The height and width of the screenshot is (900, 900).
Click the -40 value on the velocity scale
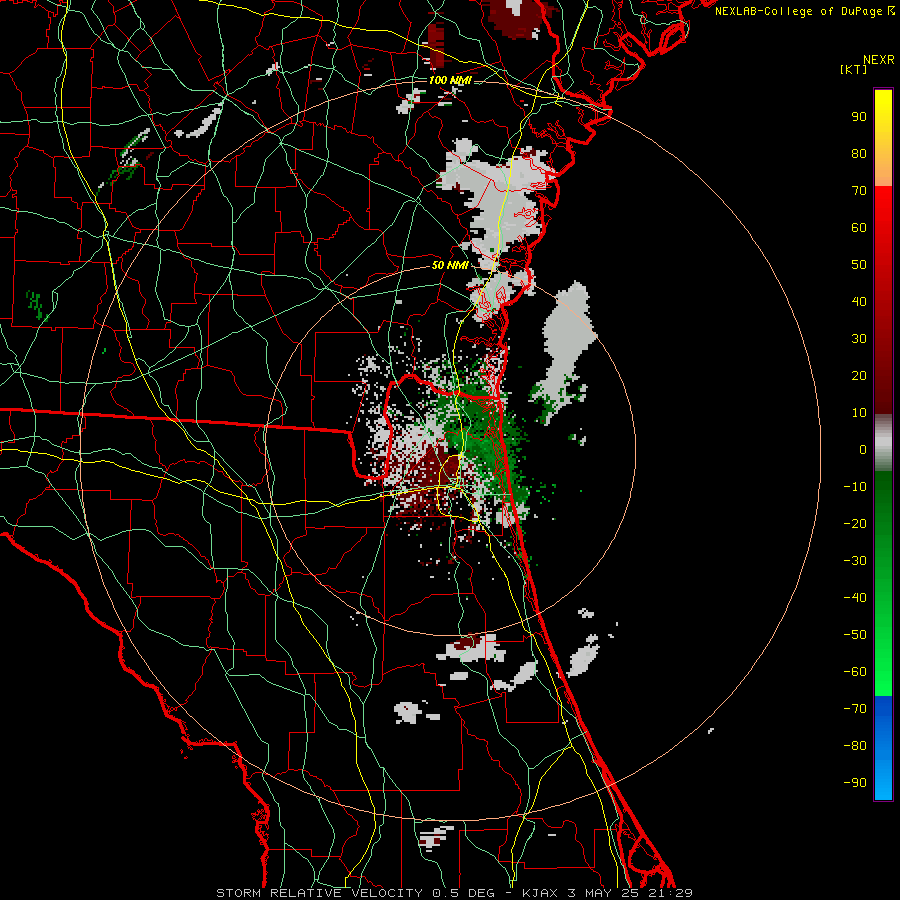855,598
